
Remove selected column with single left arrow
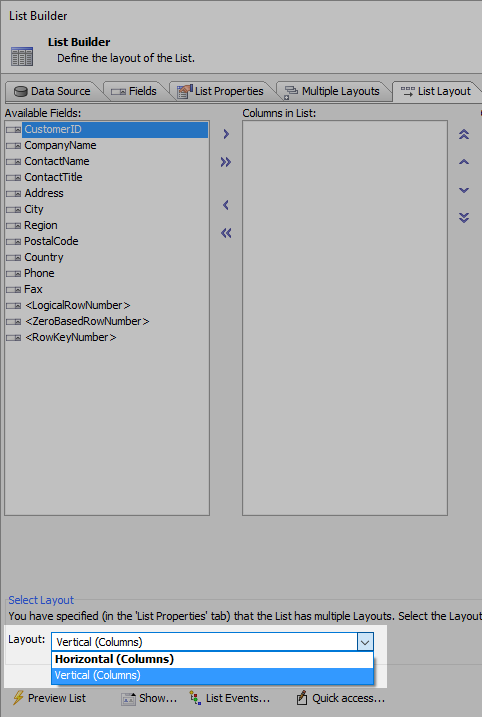pyautogui.click(x=226, y=205)
